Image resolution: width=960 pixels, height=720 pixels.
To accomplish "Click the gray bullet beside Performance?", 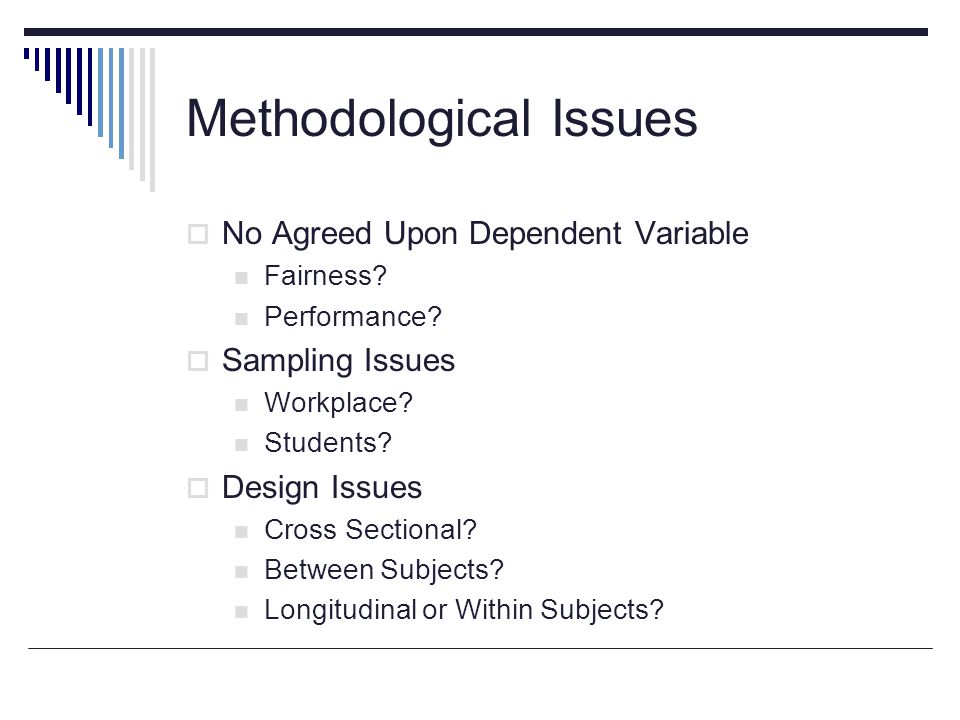I will point(241,318).
